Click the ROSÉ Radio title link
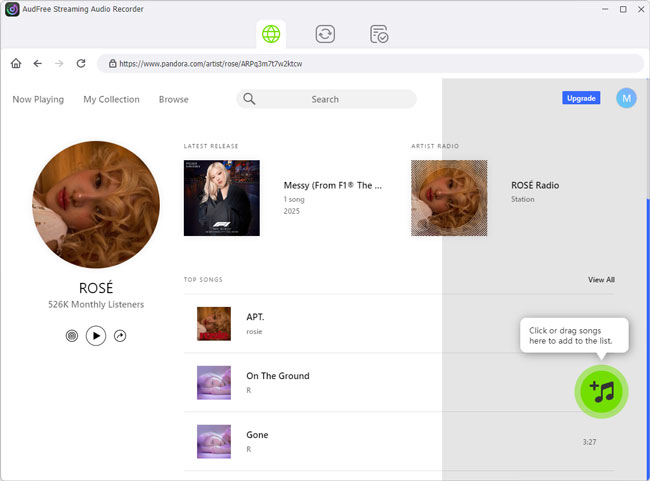Viewport: 650px width, 481px height. pos(535,185)
